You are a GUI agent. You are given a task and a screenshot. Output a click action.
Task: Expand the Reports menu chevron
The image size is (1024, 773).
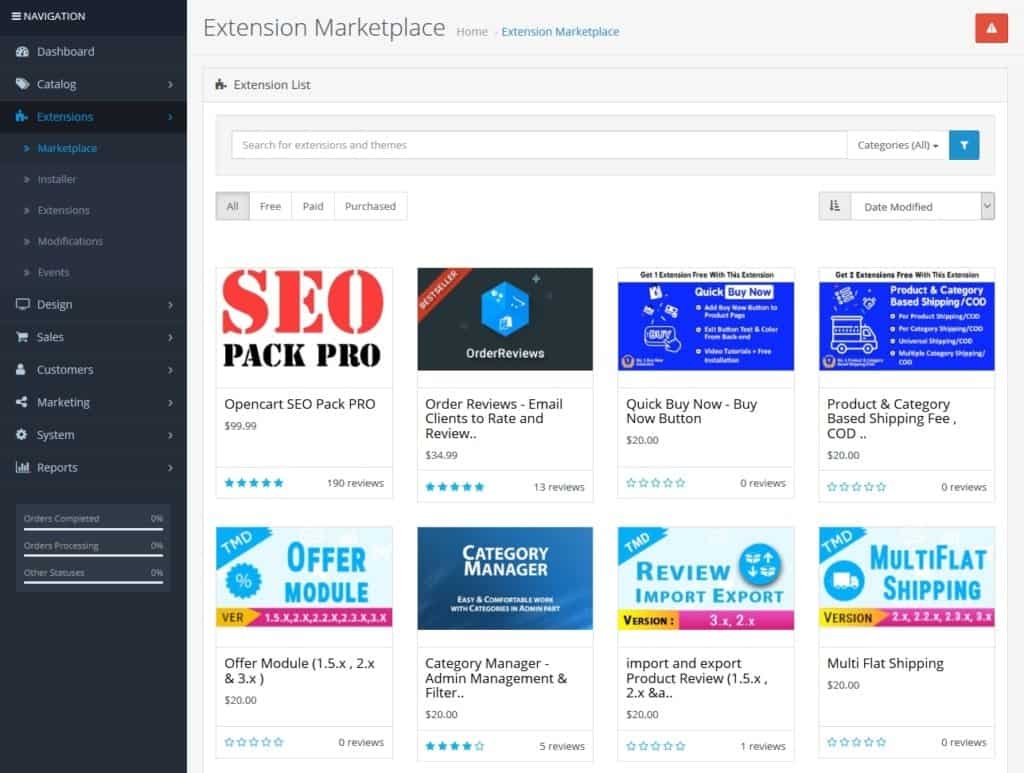[x=170, y=468]
